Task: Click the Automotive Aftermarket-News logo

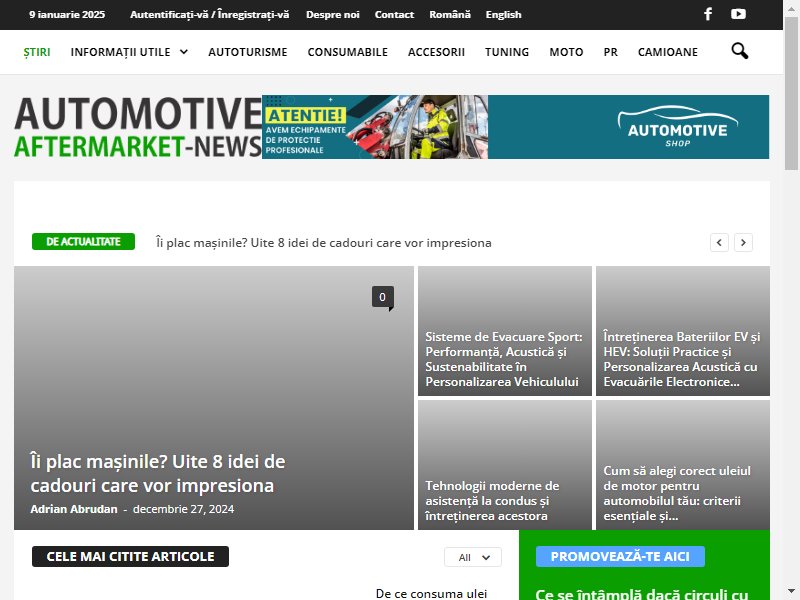Action: coord(138,127)
